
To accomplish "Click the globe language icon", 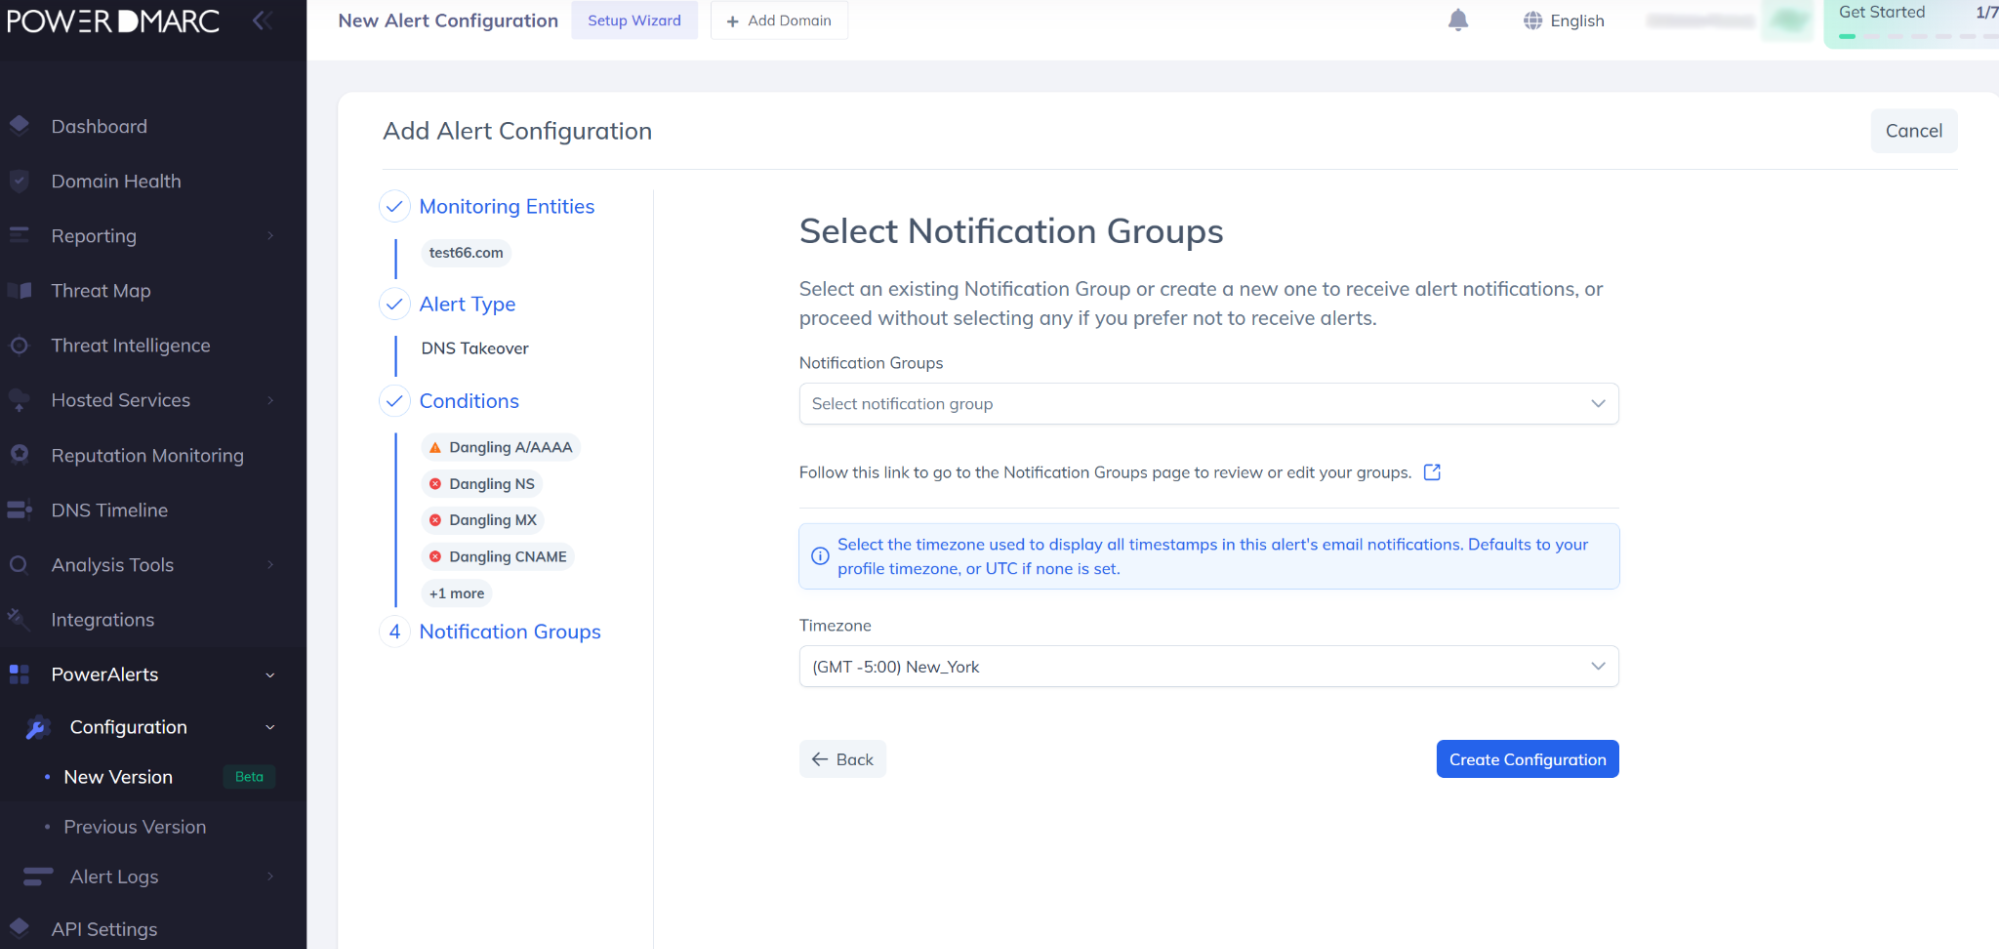I will click(x=1532, y=20).
